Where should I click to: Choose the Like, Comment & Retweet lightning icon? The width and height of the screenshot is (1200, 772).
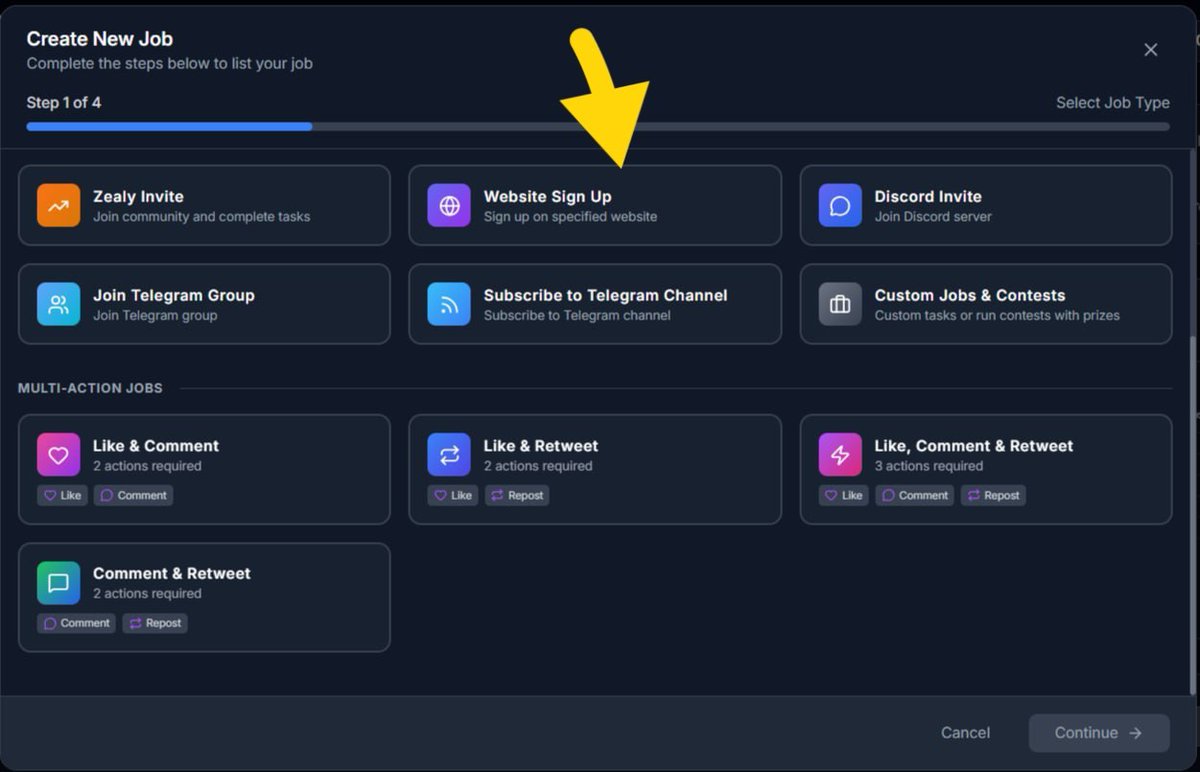(x=840, y=455)
